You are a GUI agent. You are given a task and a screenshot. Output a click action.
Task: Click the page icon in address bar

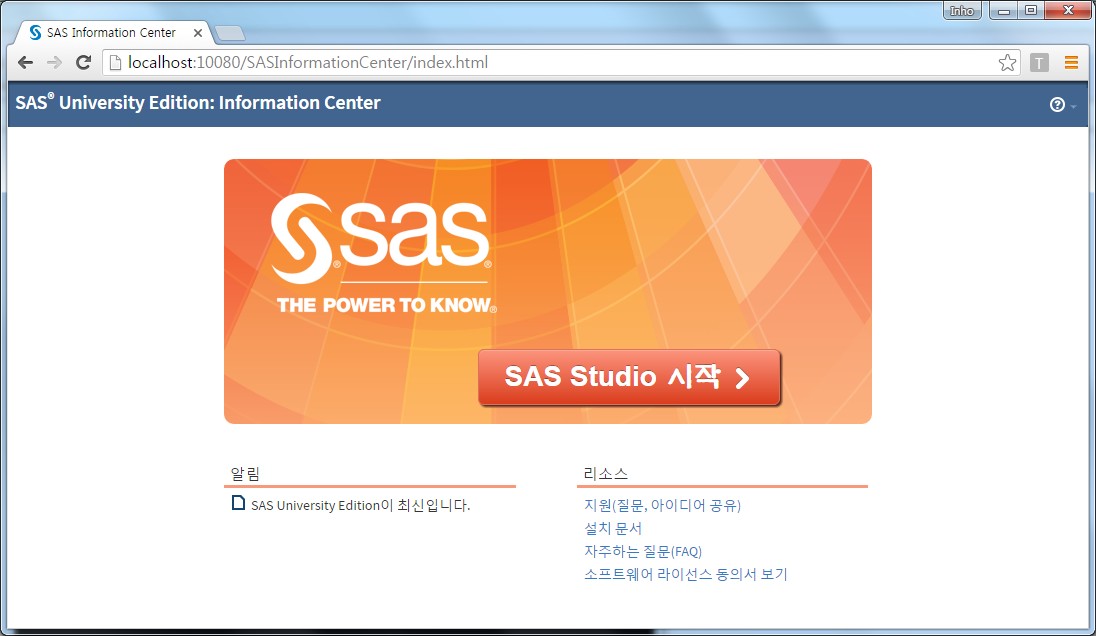115,63
